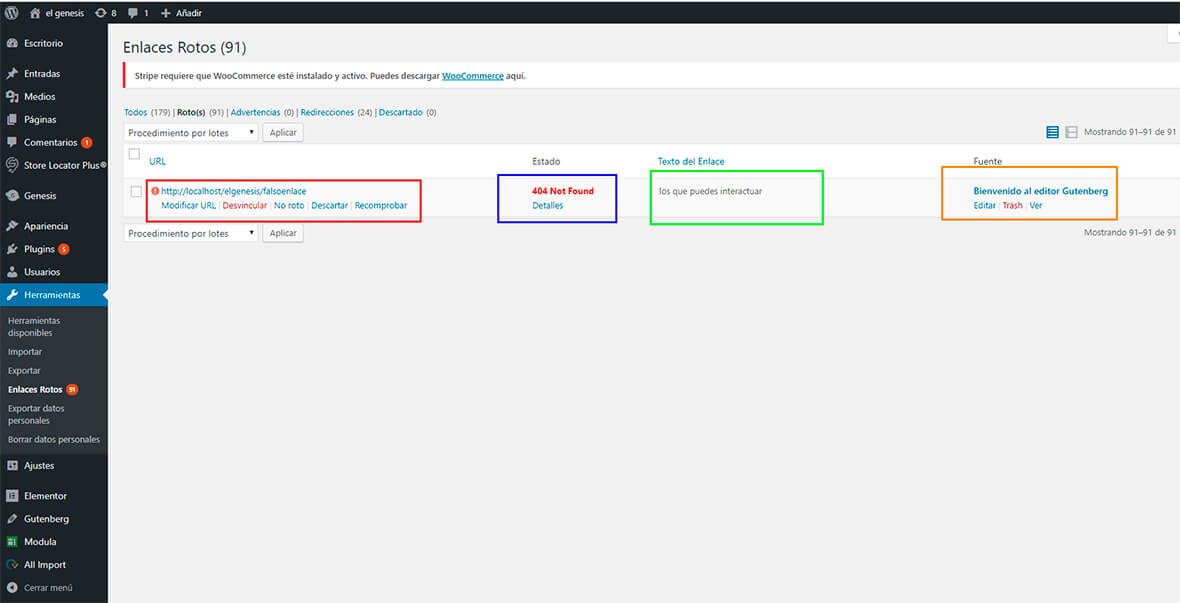Collapse sidebar with Cerrar menú icon

12,588
